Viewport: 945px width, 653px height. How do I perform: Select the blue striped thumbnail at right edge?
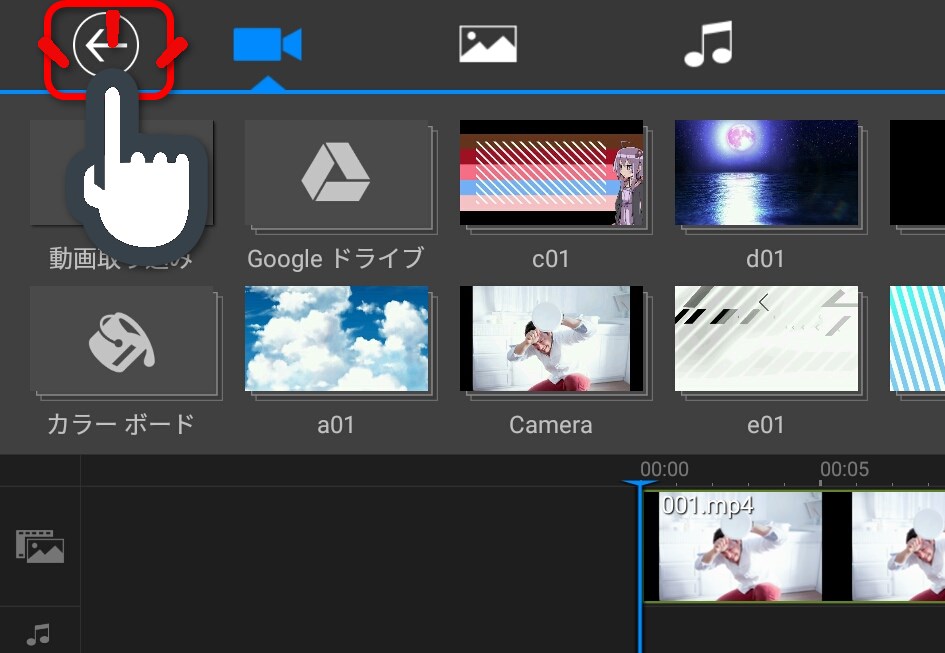pyautogui.click(x=918, y=339)
